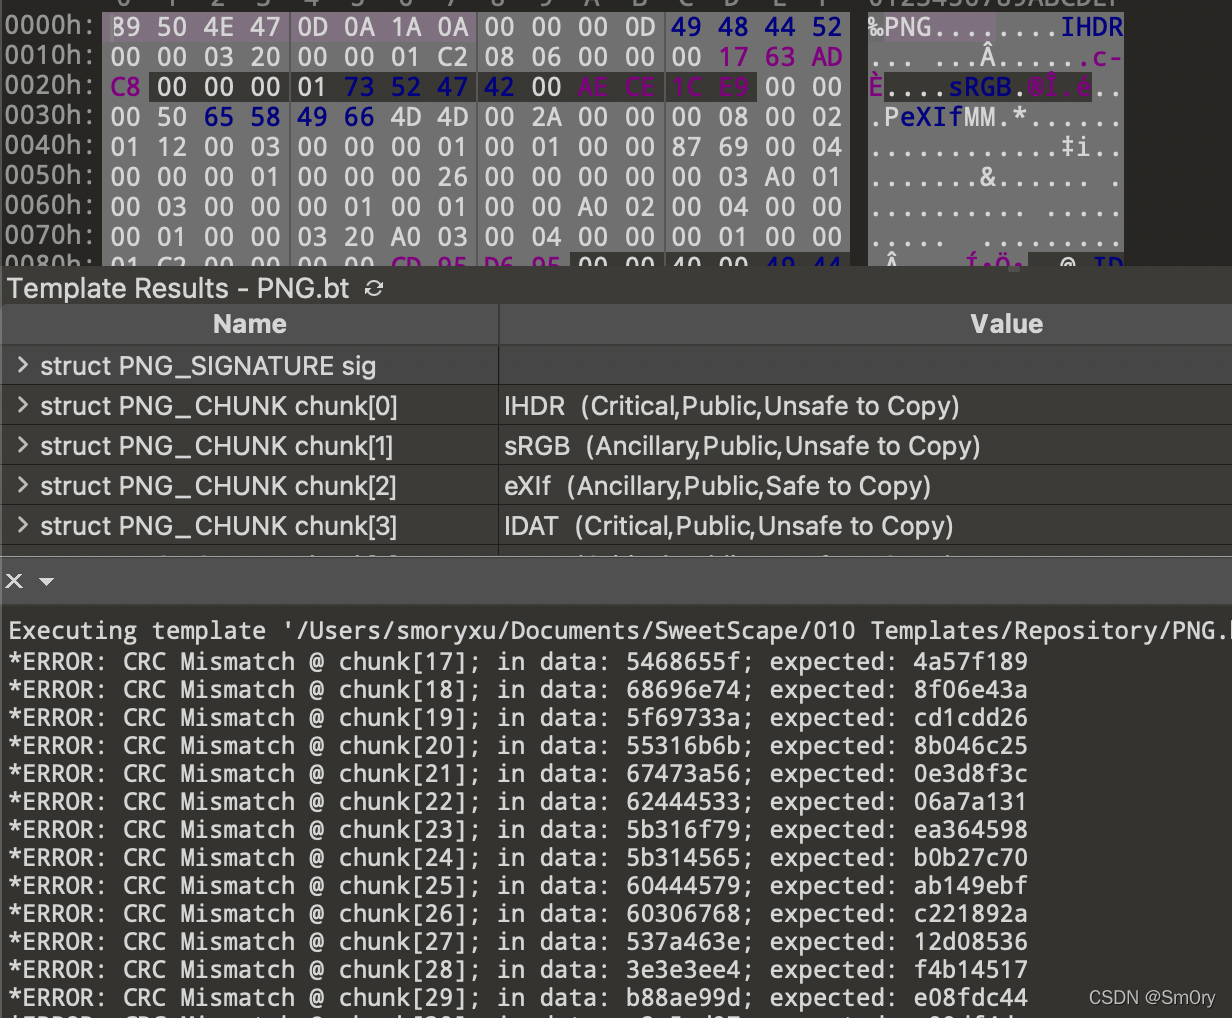Click the refresh icon next to PNG.bt

click(374, 289)
